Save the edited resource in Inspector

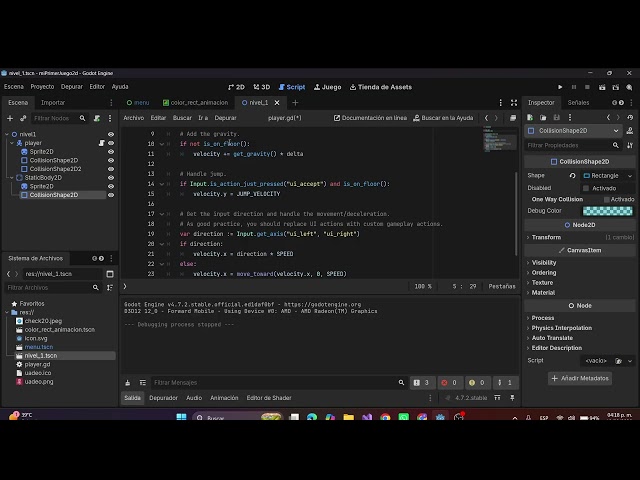click(x=556, y=118)
